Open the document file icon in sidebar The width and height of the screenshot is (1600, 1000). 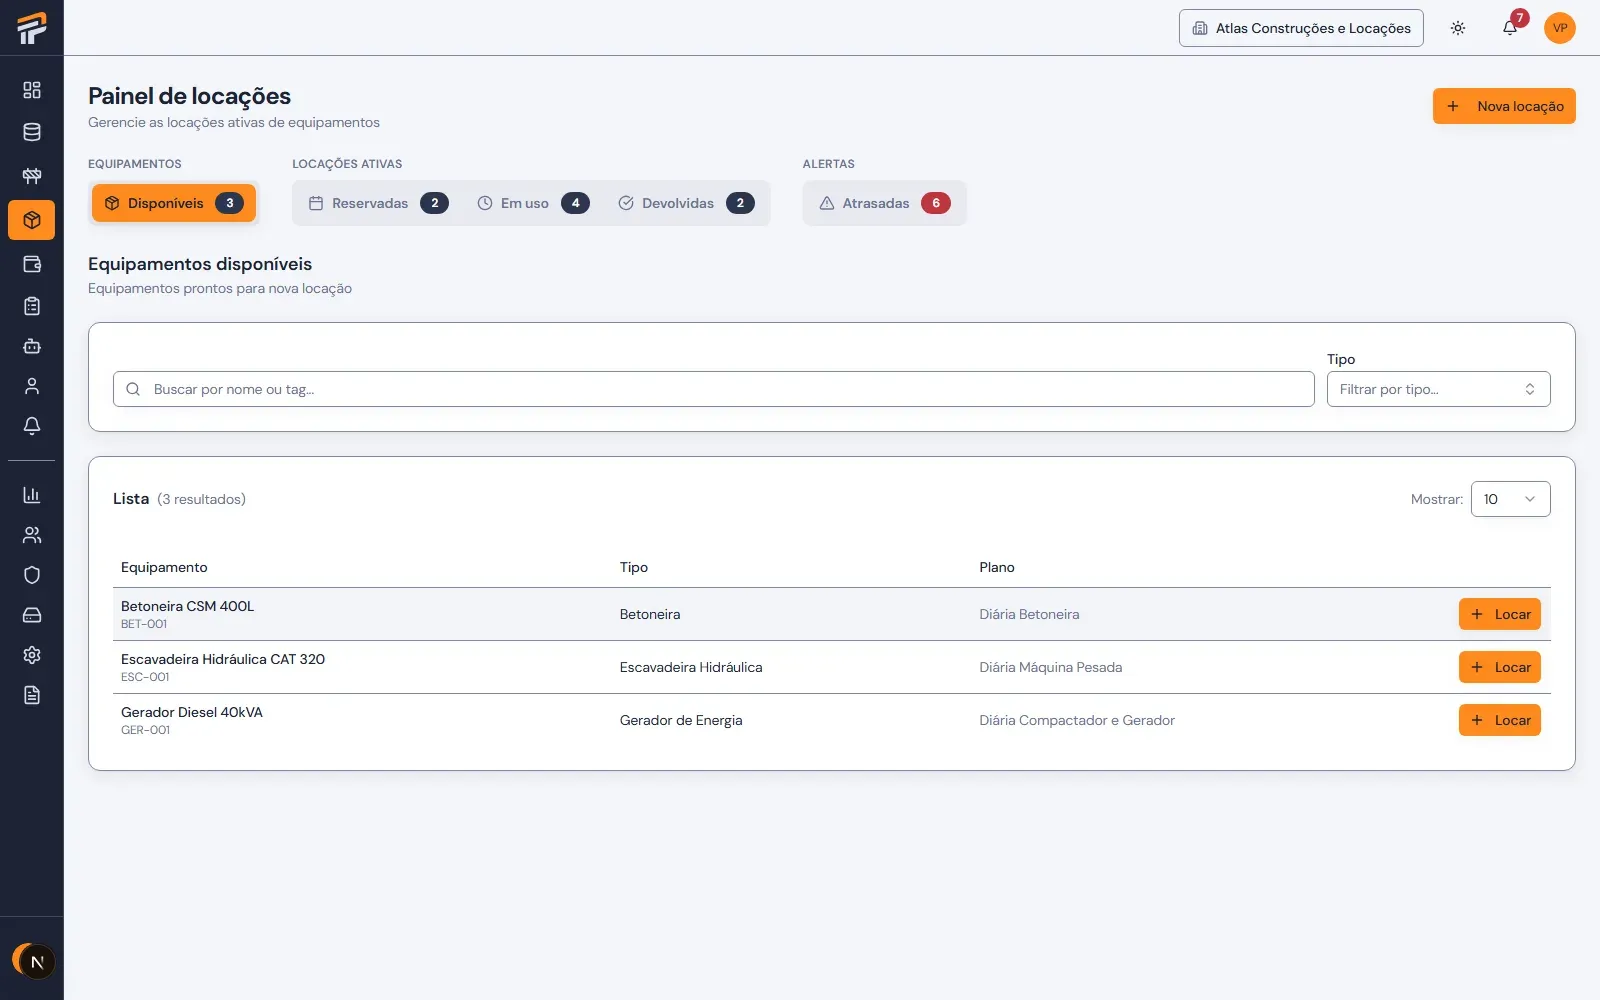(x=32, y=695)
